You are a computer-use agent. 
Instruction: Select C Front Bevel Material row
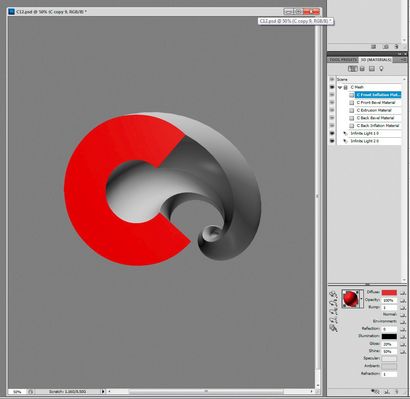click(x=378, y=103)
